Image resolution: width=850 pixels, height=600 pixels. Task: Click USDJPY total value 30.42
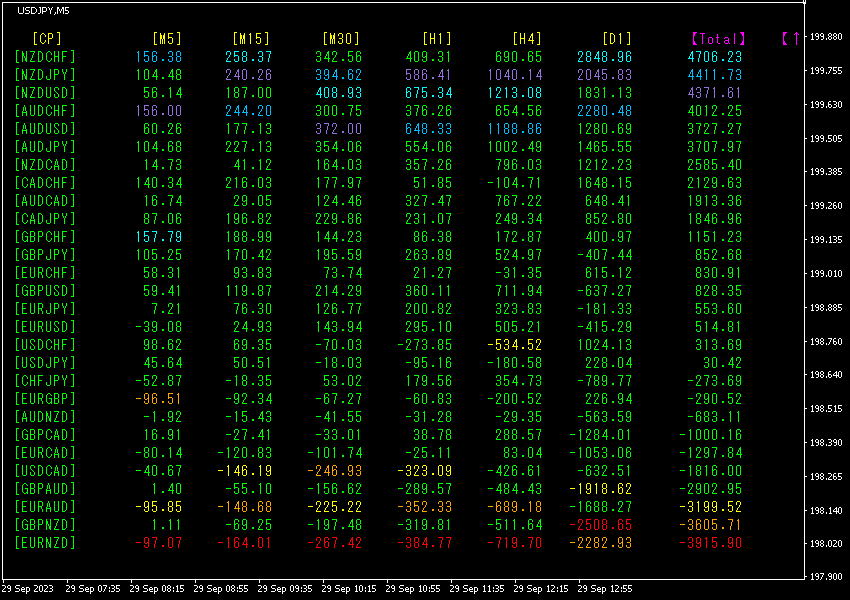coord(722,363)
